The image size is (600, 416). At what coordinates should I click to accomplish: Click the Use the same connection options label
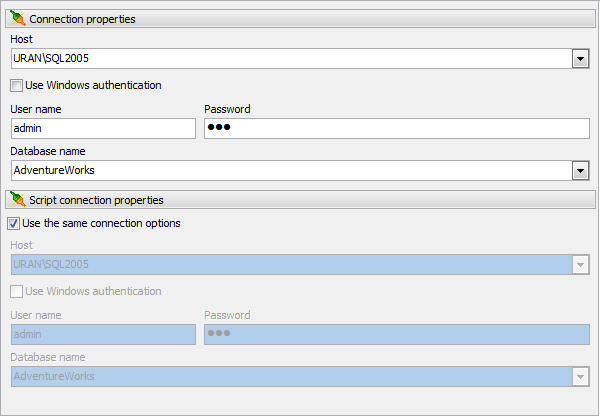(101, 223)
